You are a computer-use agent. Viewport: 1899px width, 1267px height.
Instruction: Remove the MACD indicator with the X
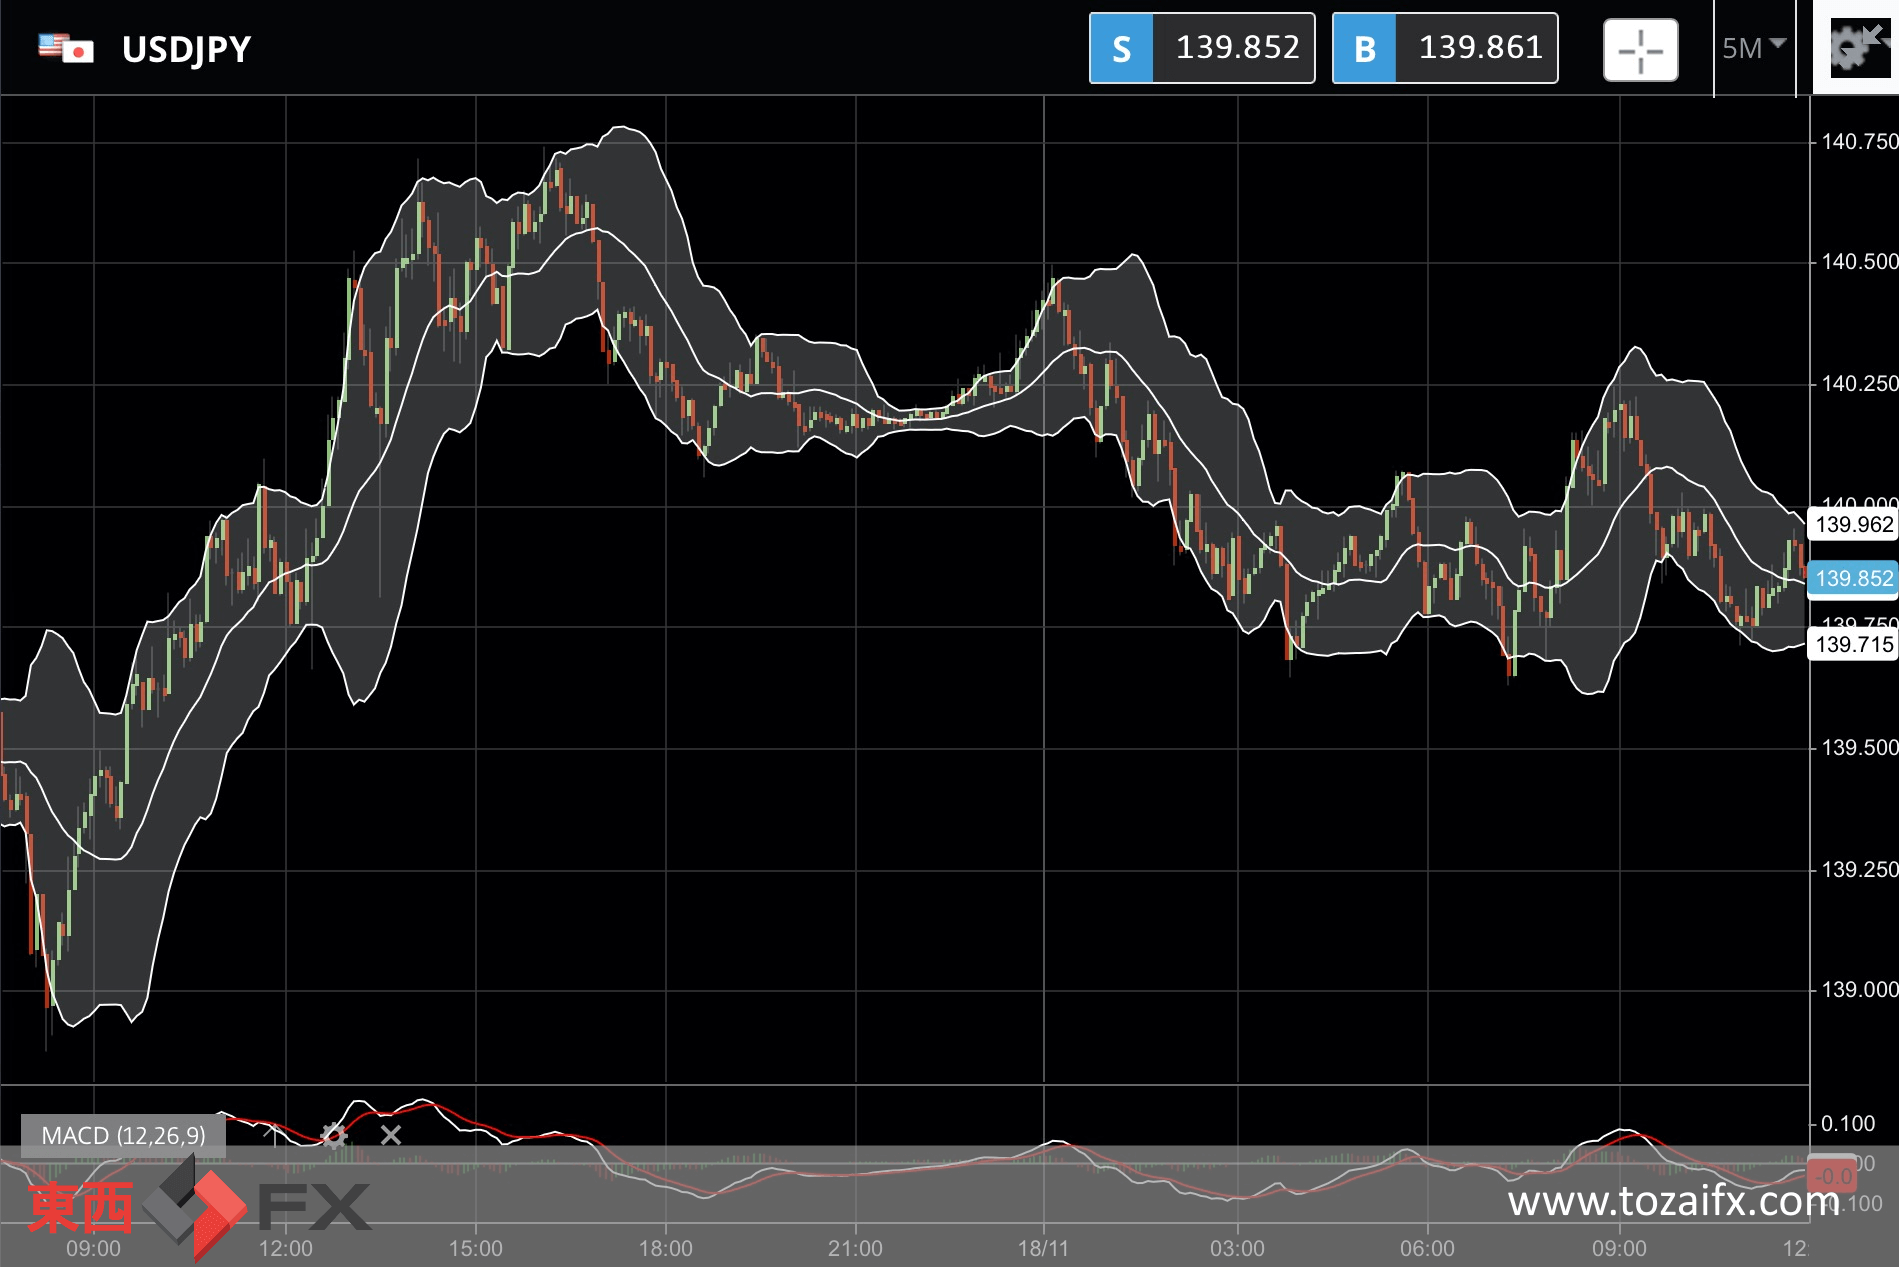coord(391,1135)
